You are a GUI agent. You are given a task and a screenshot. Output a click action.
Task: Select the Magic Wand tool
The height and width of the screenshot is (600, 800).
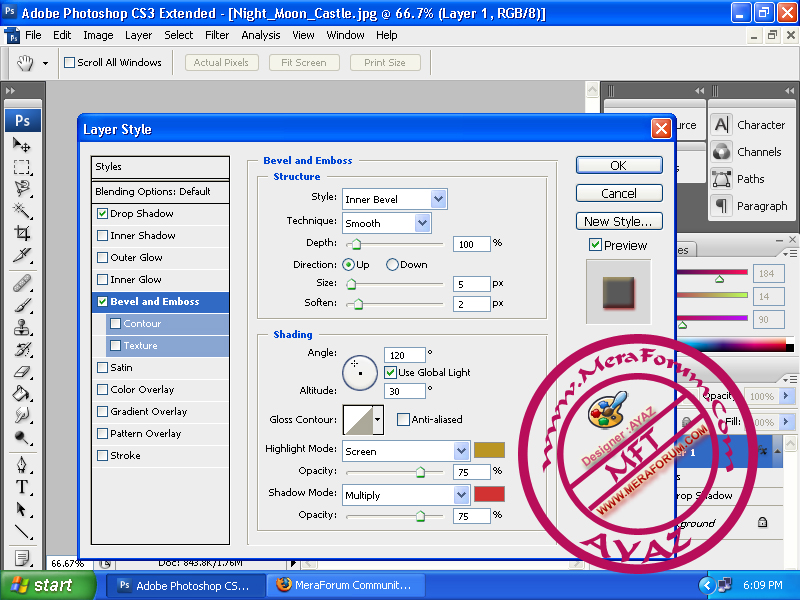pos(21,211)
